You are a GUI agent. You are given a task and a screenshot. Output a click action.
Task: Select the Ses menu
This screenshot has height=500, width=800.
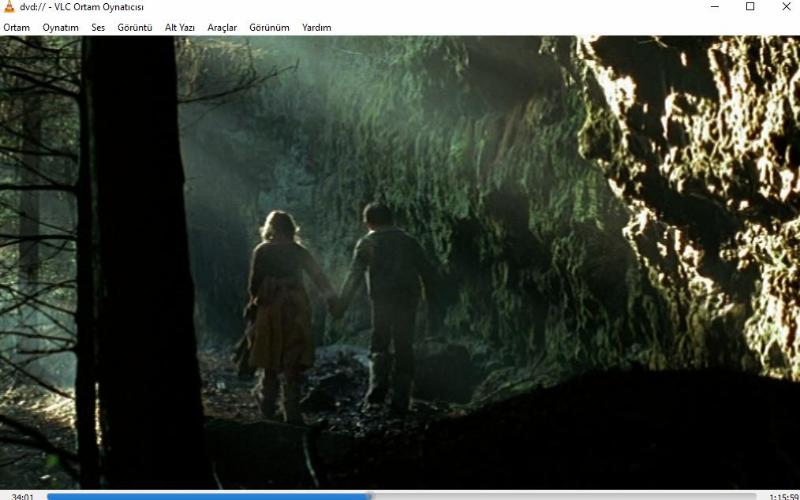tap(98, 28)
